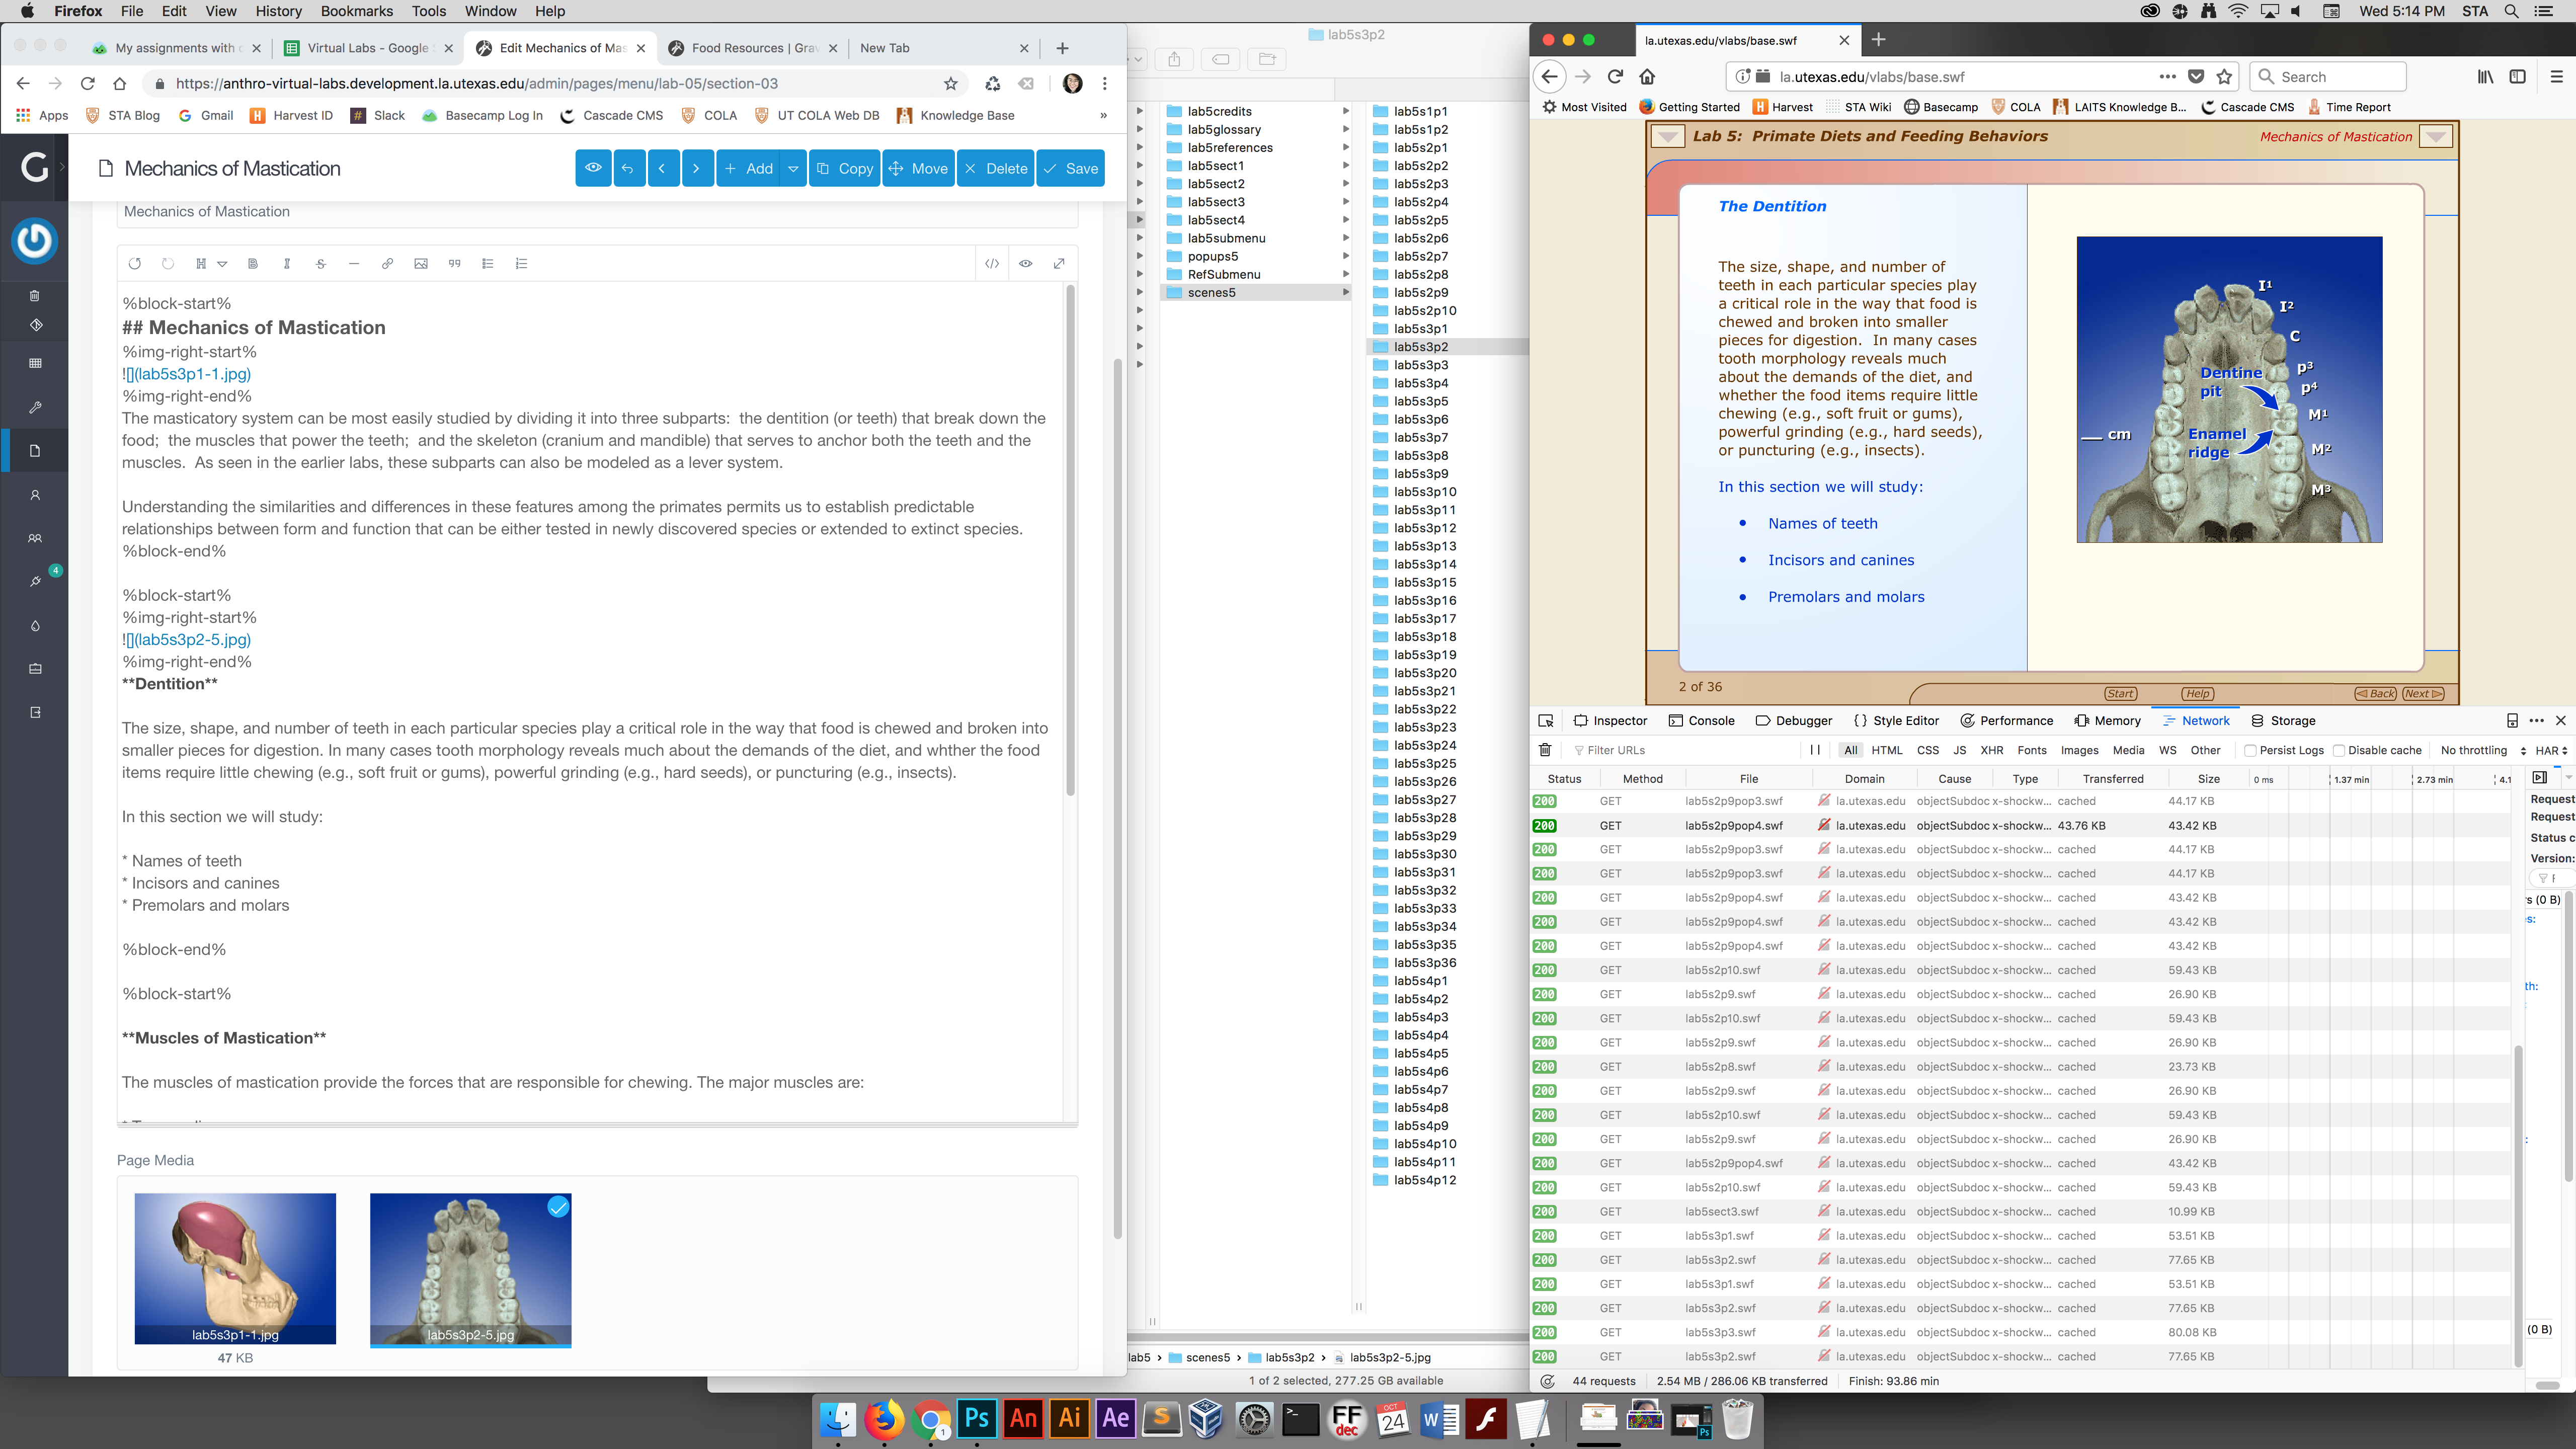Screen dimensions: 2576x1449
Task: Expand the scenes5 folder in Finder
Action: [1346, 293]
